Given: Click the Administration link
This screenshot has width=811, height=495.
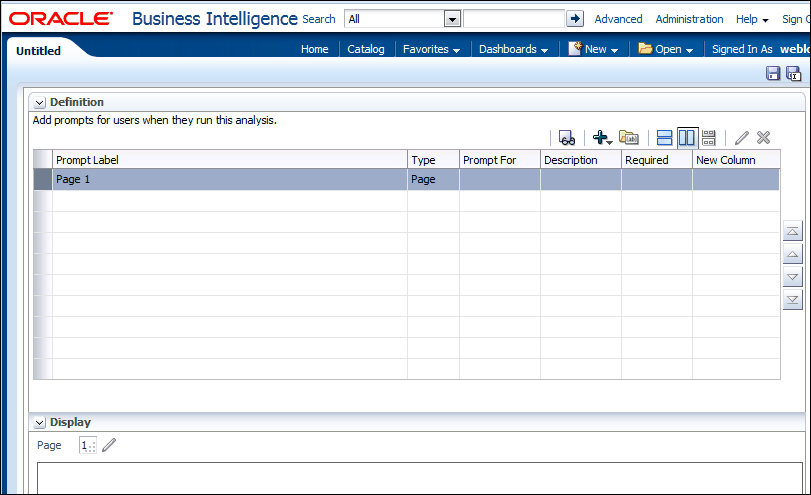Looking at the screenshot, I should click(689, 19).
